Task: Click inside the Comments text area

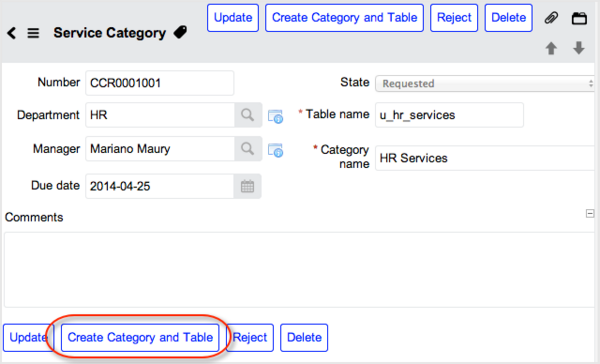Action: click(x=299, y=270)
